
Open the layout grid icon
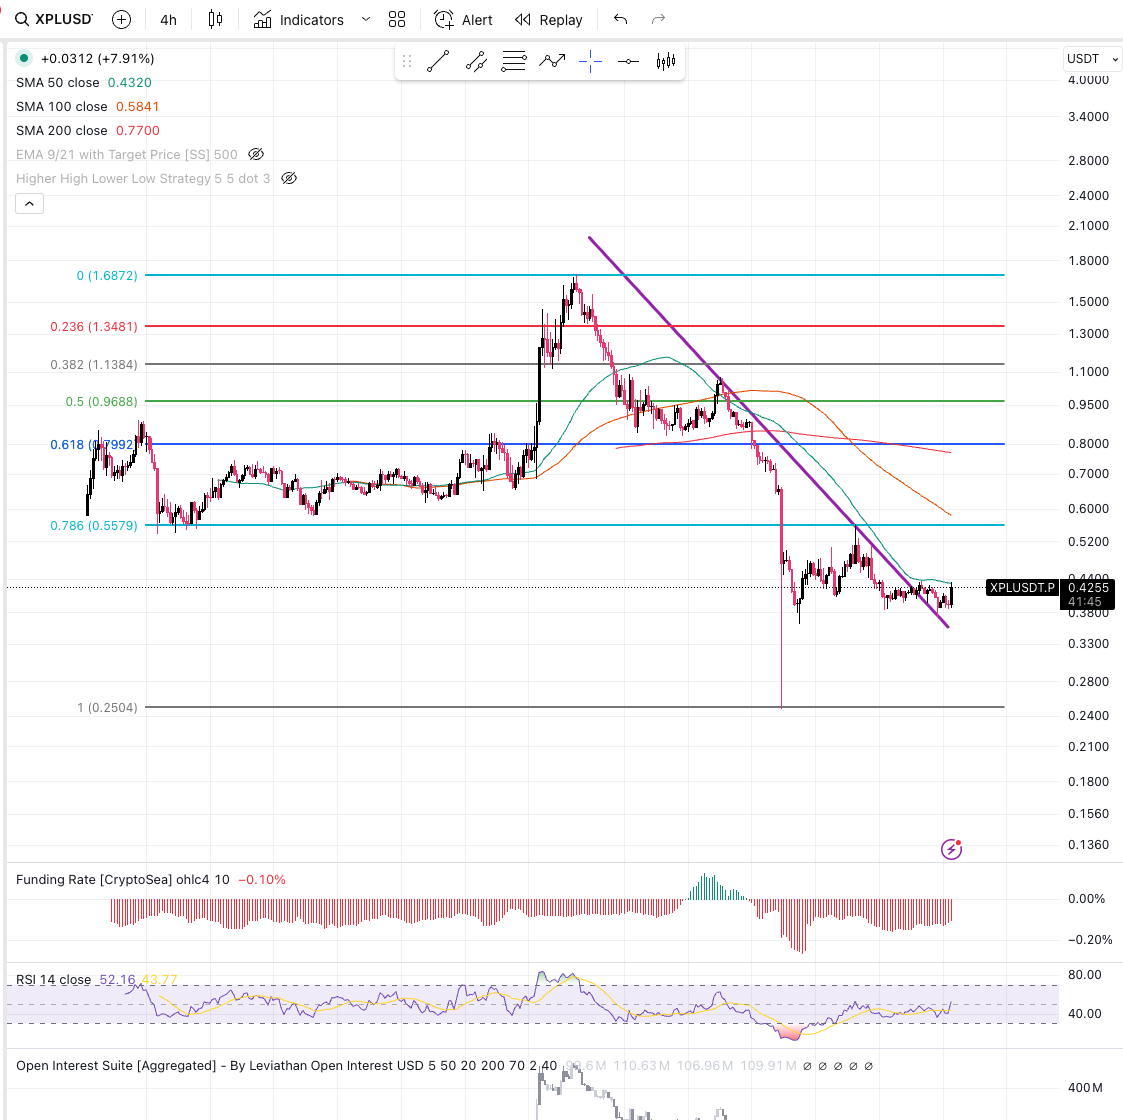tap(397, 20)
